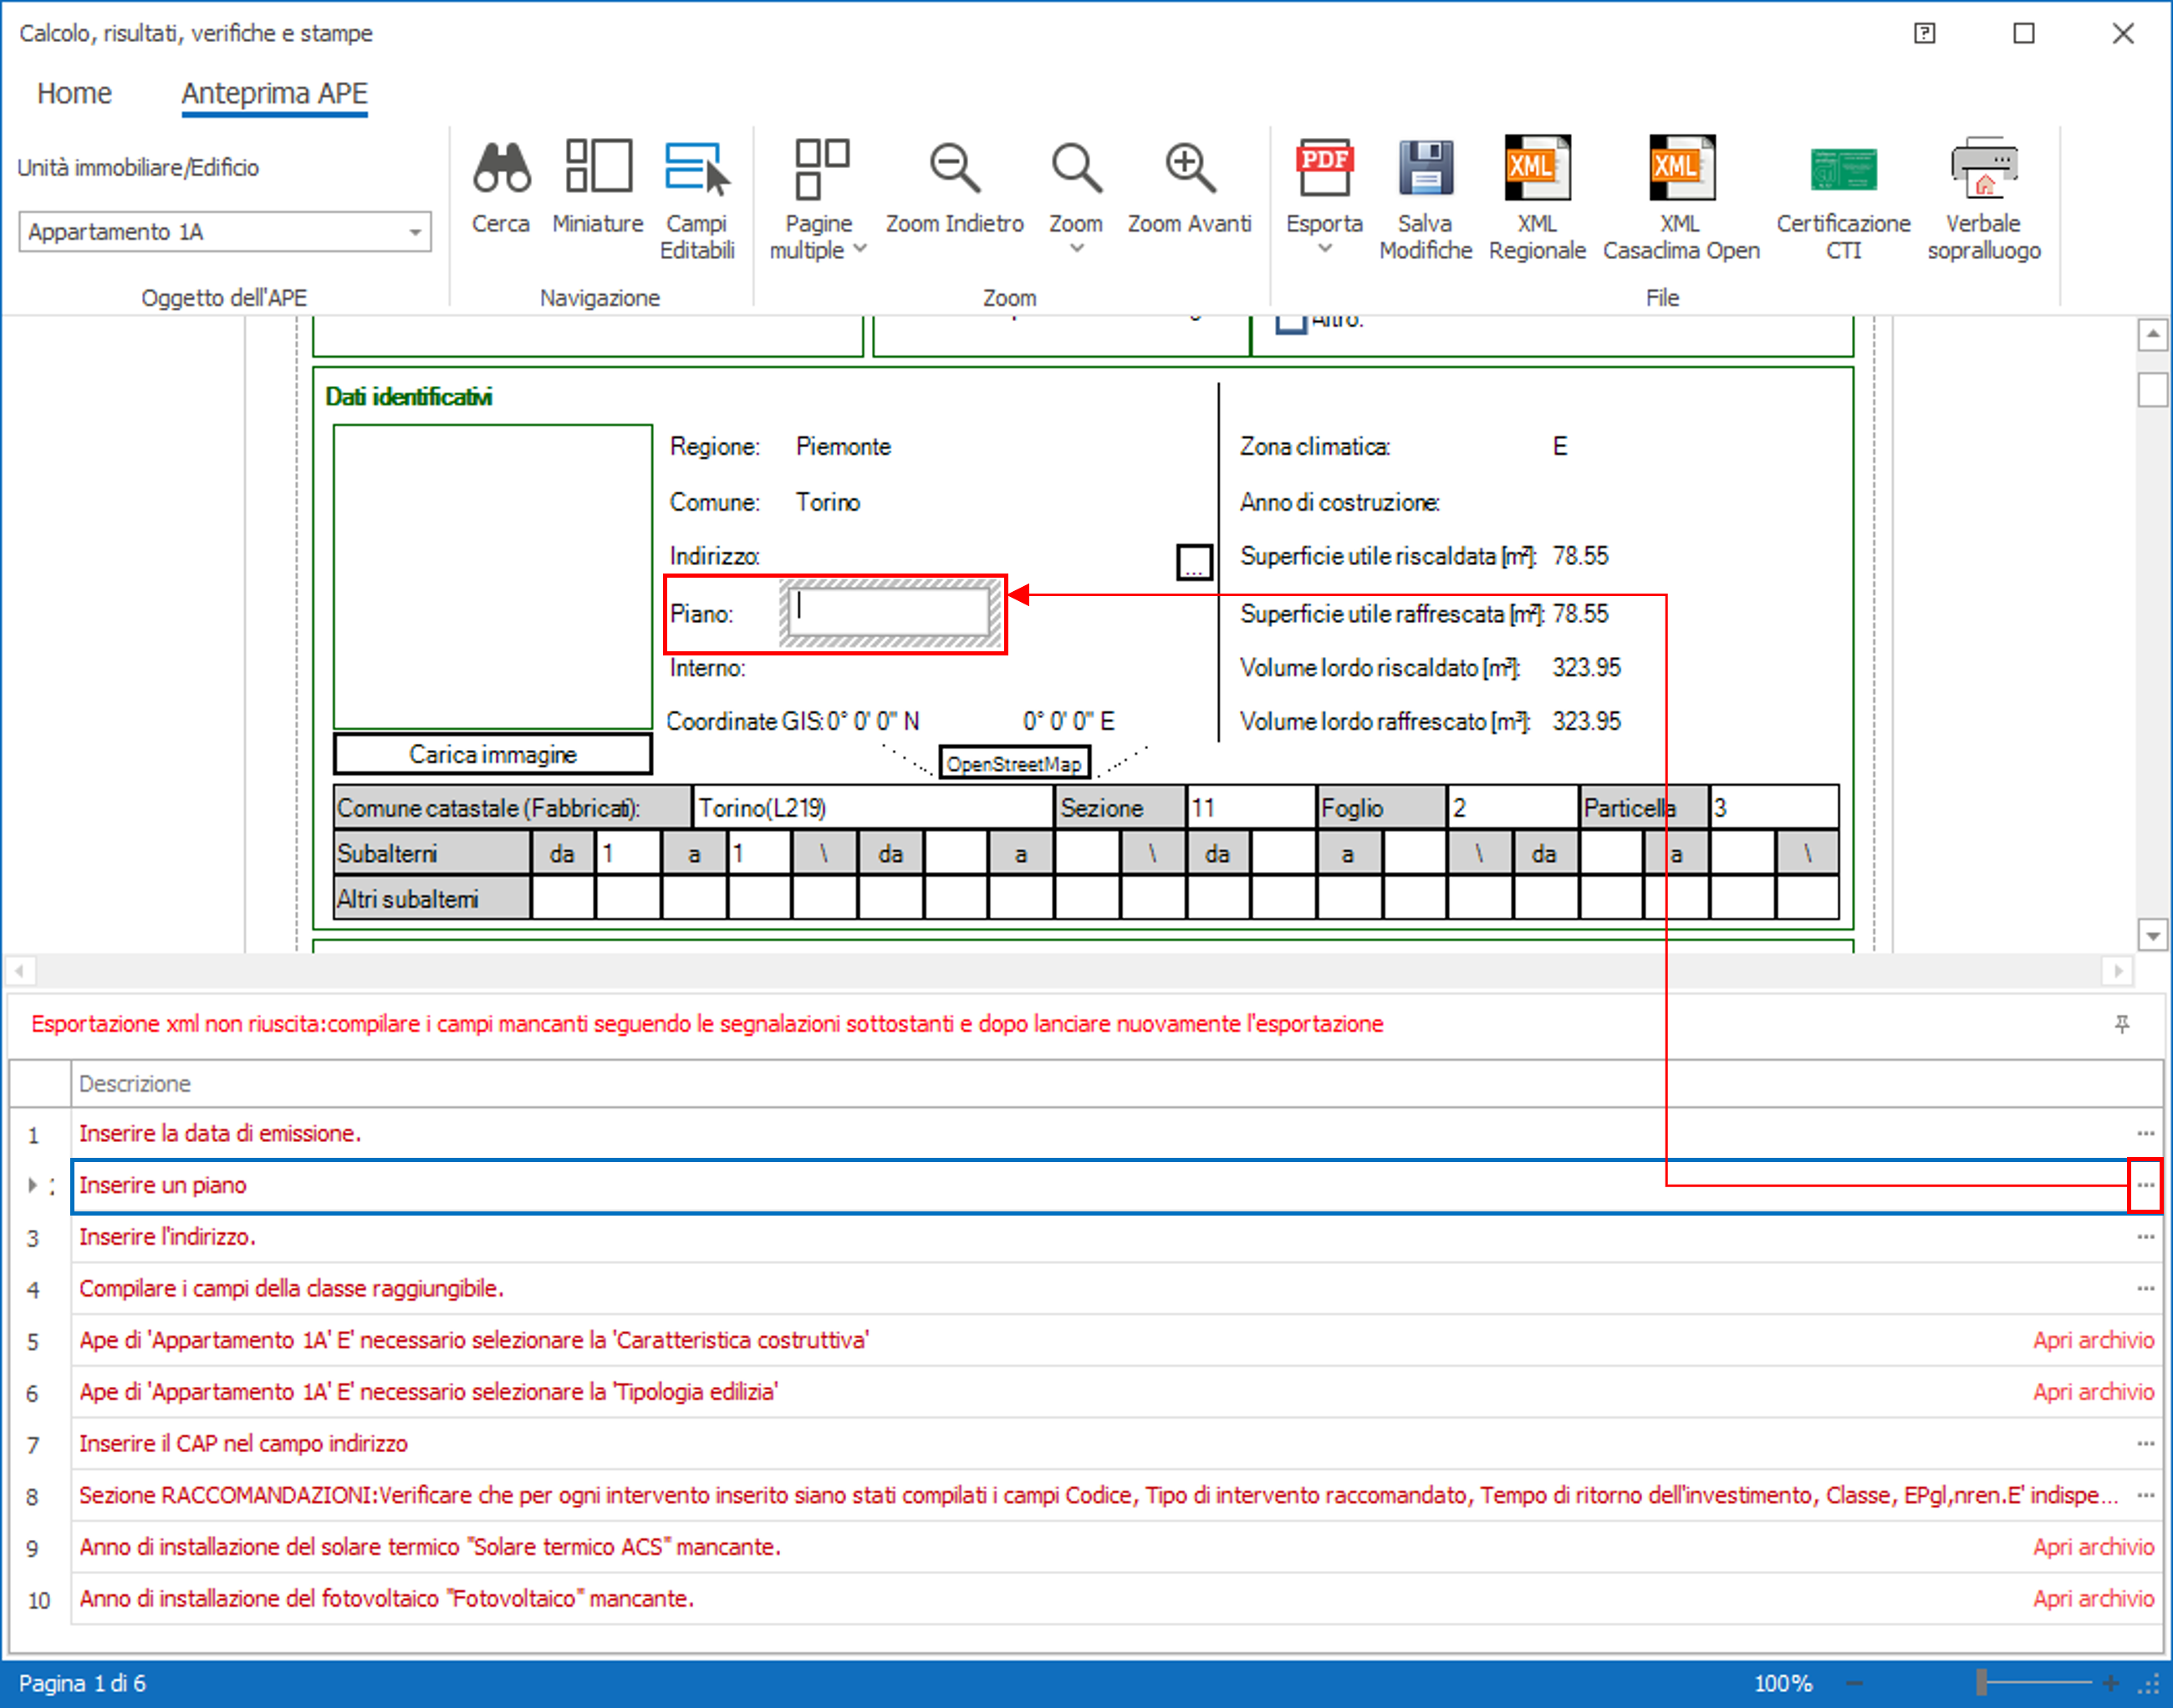Open the Certificazione CTI tool

coord(1843,170)
